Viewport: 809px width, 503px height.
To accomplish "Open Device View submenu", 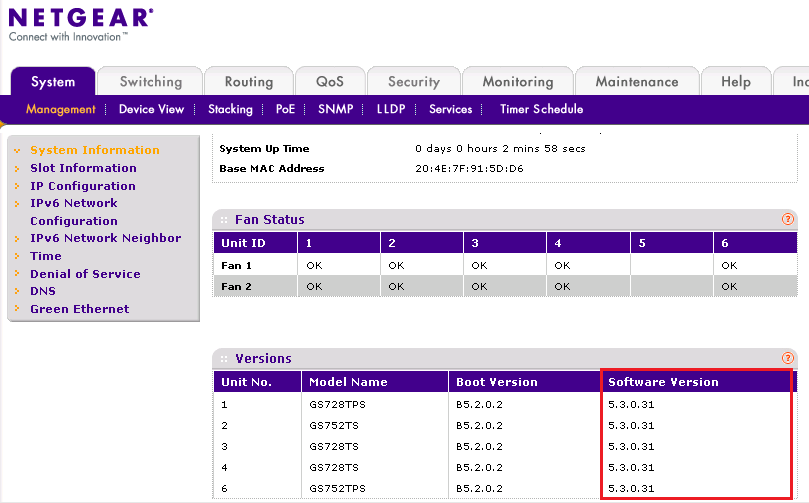I will click(x=151, y=109).
